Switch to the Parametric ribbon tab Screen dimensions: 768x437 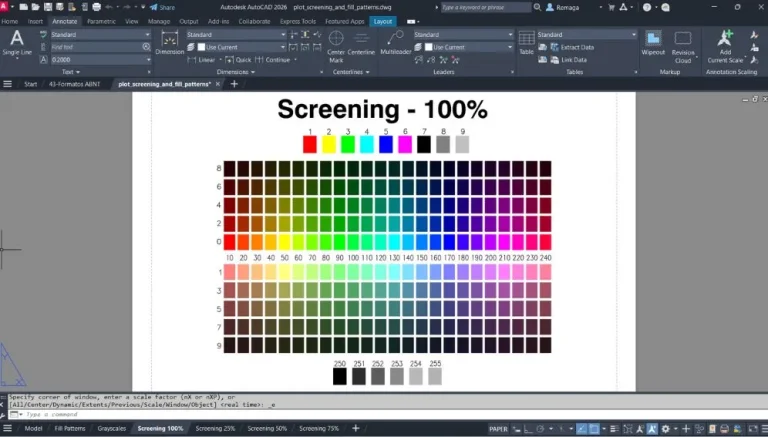coord(101,22)
